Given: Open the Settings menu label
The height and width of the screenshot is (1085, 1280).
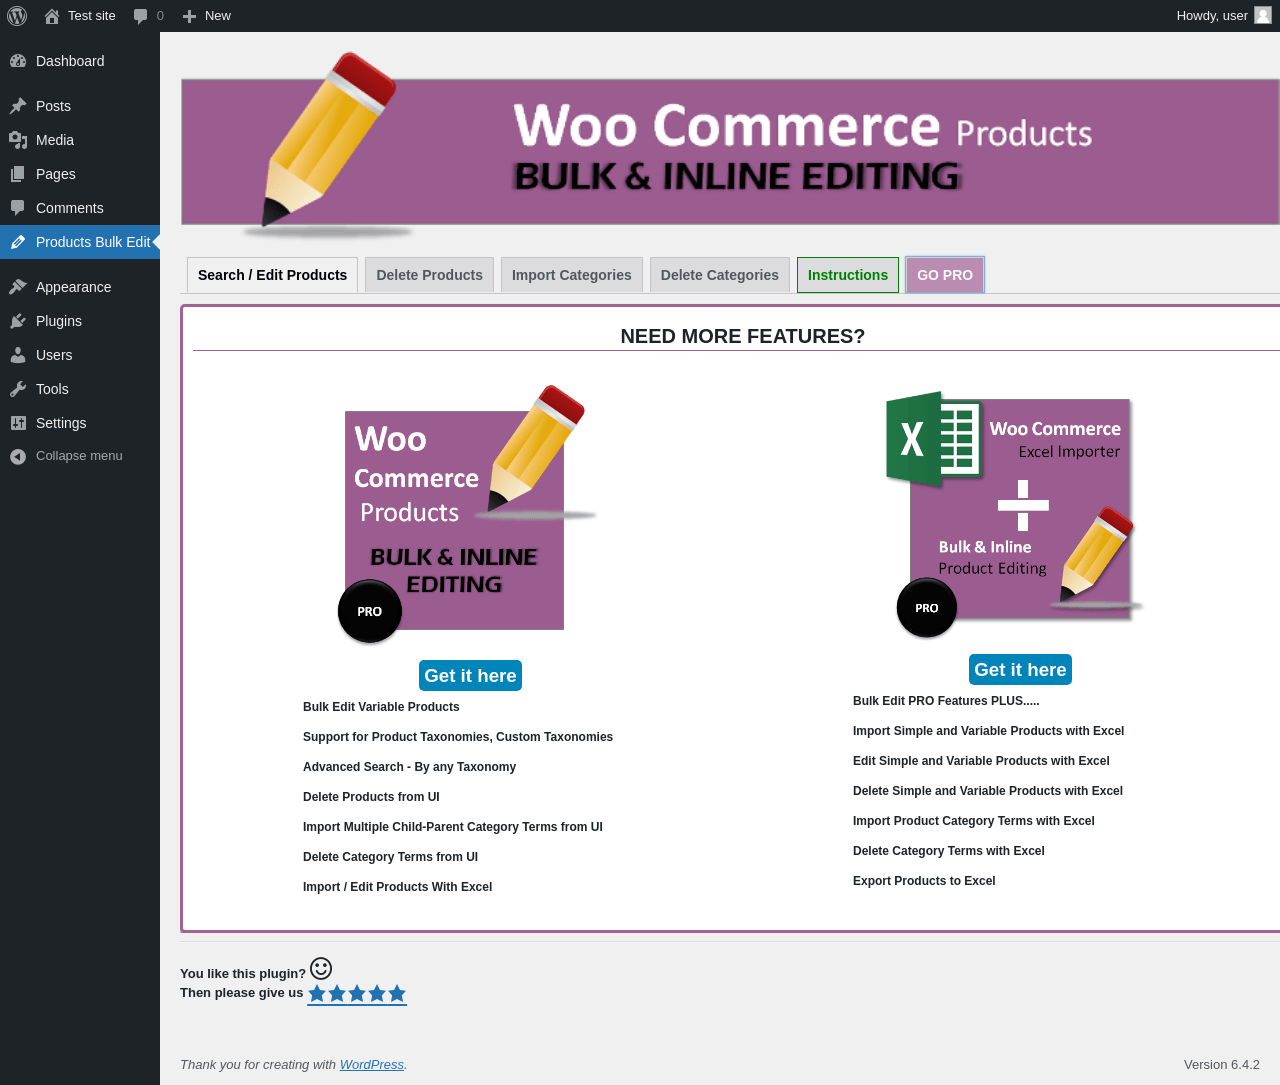Looking at the screenshot, I should pyautogui.click(x=61, y=423).
